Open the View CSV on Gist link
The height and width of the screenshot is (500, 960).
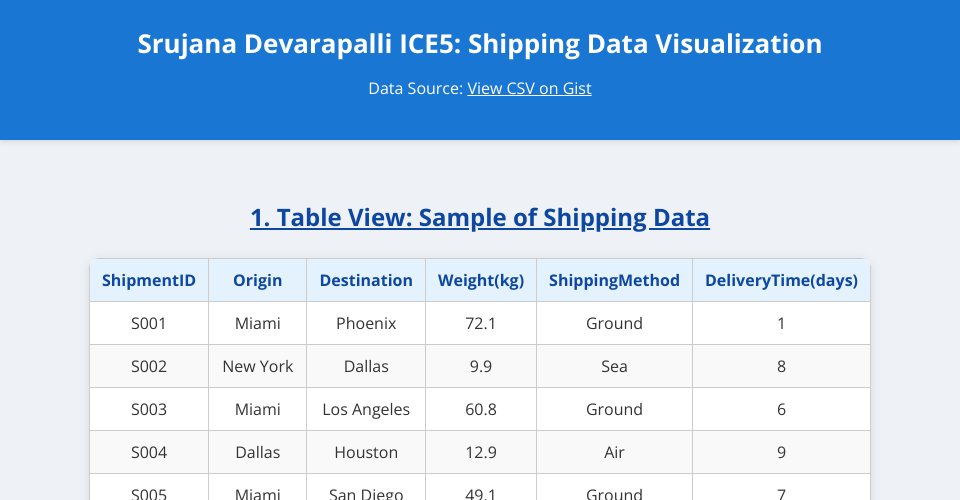(x=529, y=88)
